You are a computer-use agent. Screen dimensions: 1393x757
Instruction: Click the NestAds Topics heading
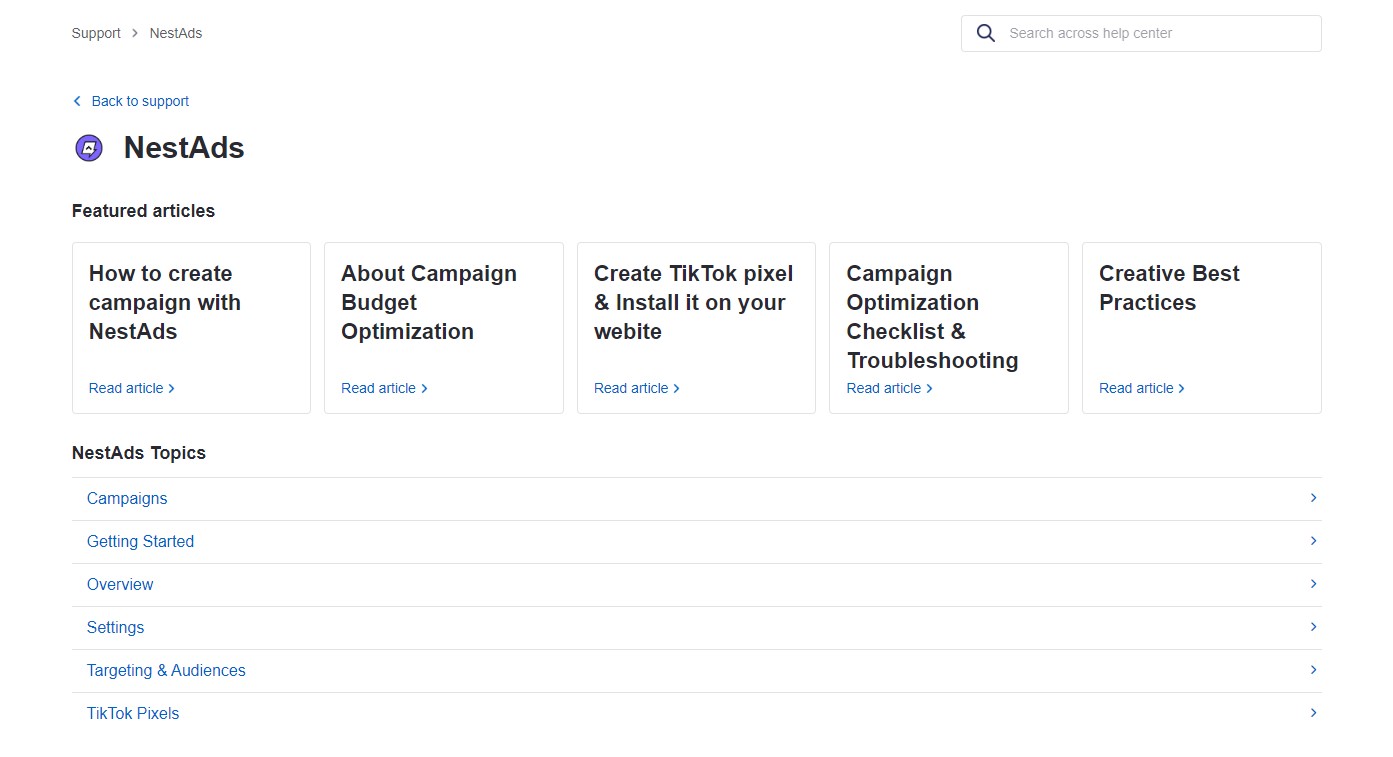click(139, 453)
